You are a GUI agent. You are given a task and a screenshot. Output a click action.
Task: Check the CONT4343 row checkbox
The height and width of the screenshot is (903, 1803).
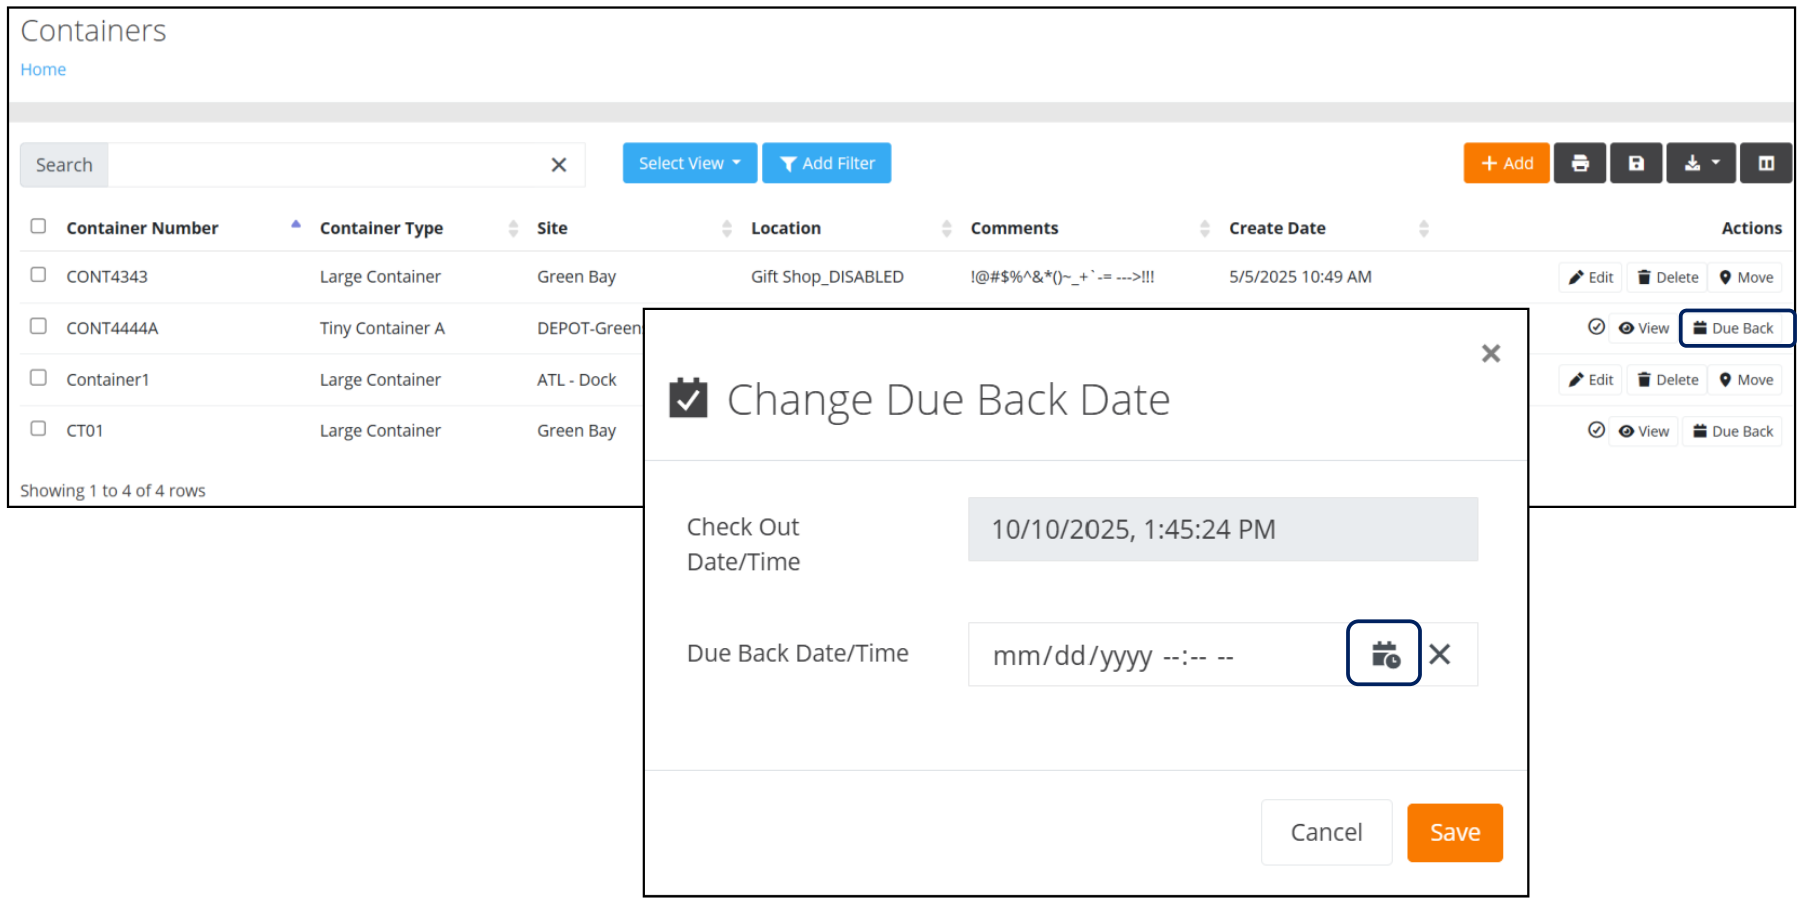pyautogui.click(x=38, y=274)
